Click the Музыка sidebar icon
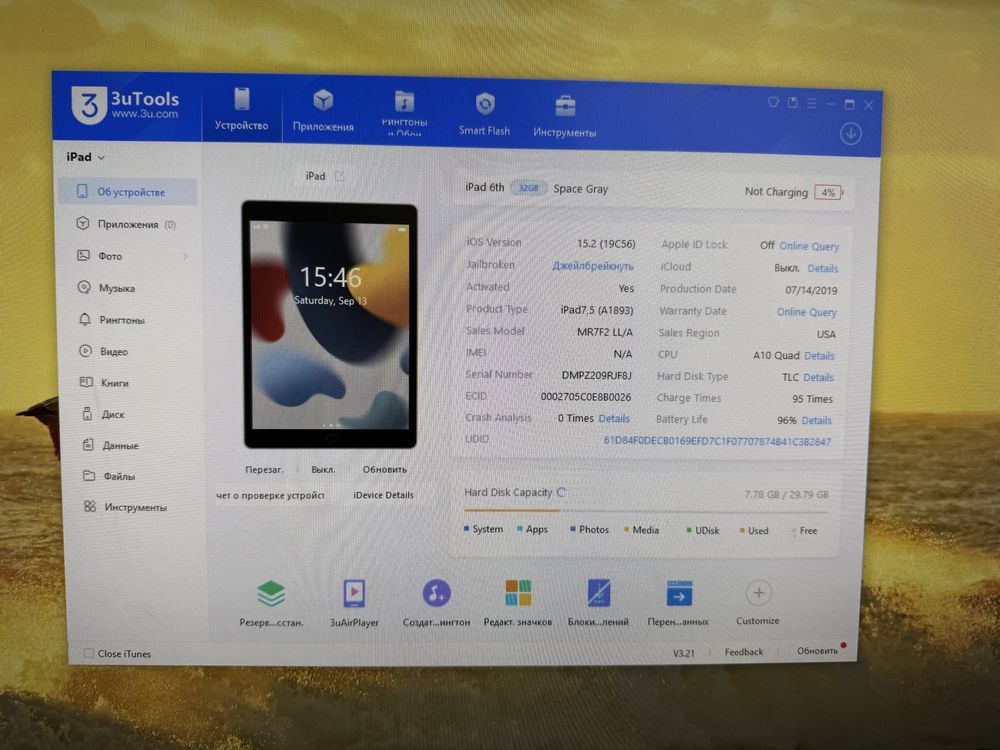Screen dimensions: 1000x750 click(x=84, y=288)
